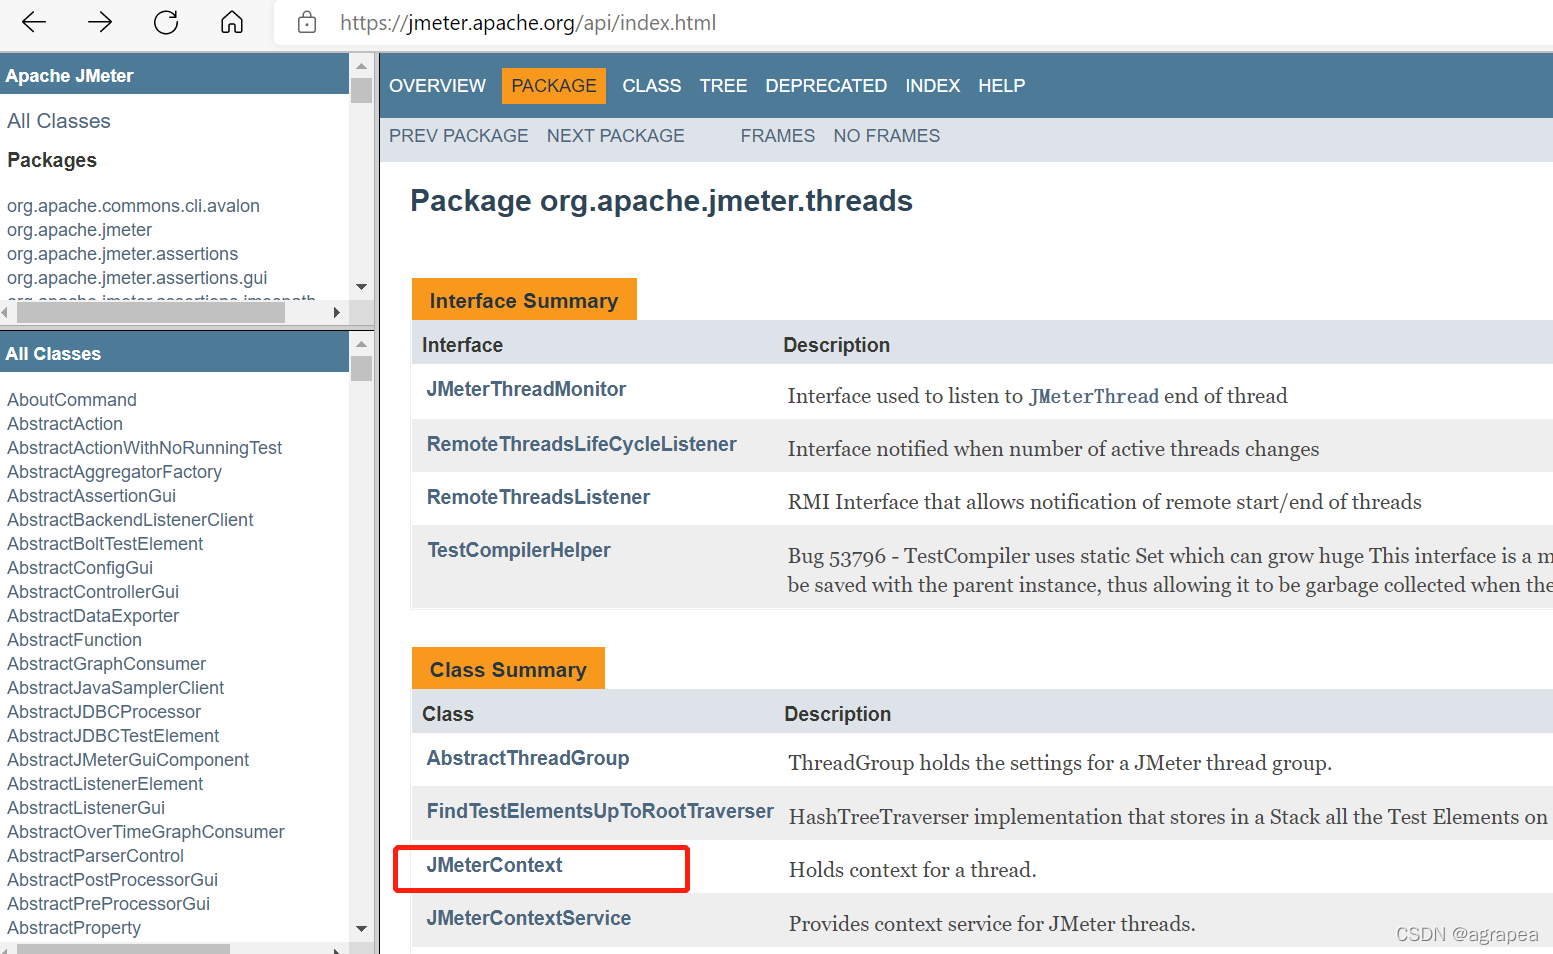View site info via the lock icon
Image resolution: width=1553 pixels, height=954 pixels.
[307, 22]
